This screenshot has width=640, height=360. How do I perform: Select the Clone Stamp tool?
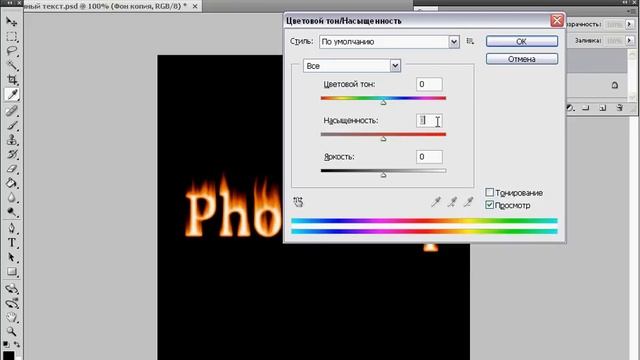tap(11, 140)
